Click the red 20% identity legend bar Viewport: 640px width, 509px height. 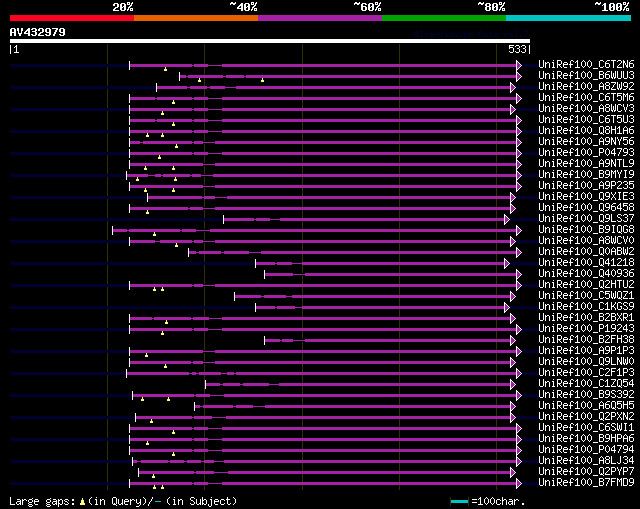coord(72,18)
